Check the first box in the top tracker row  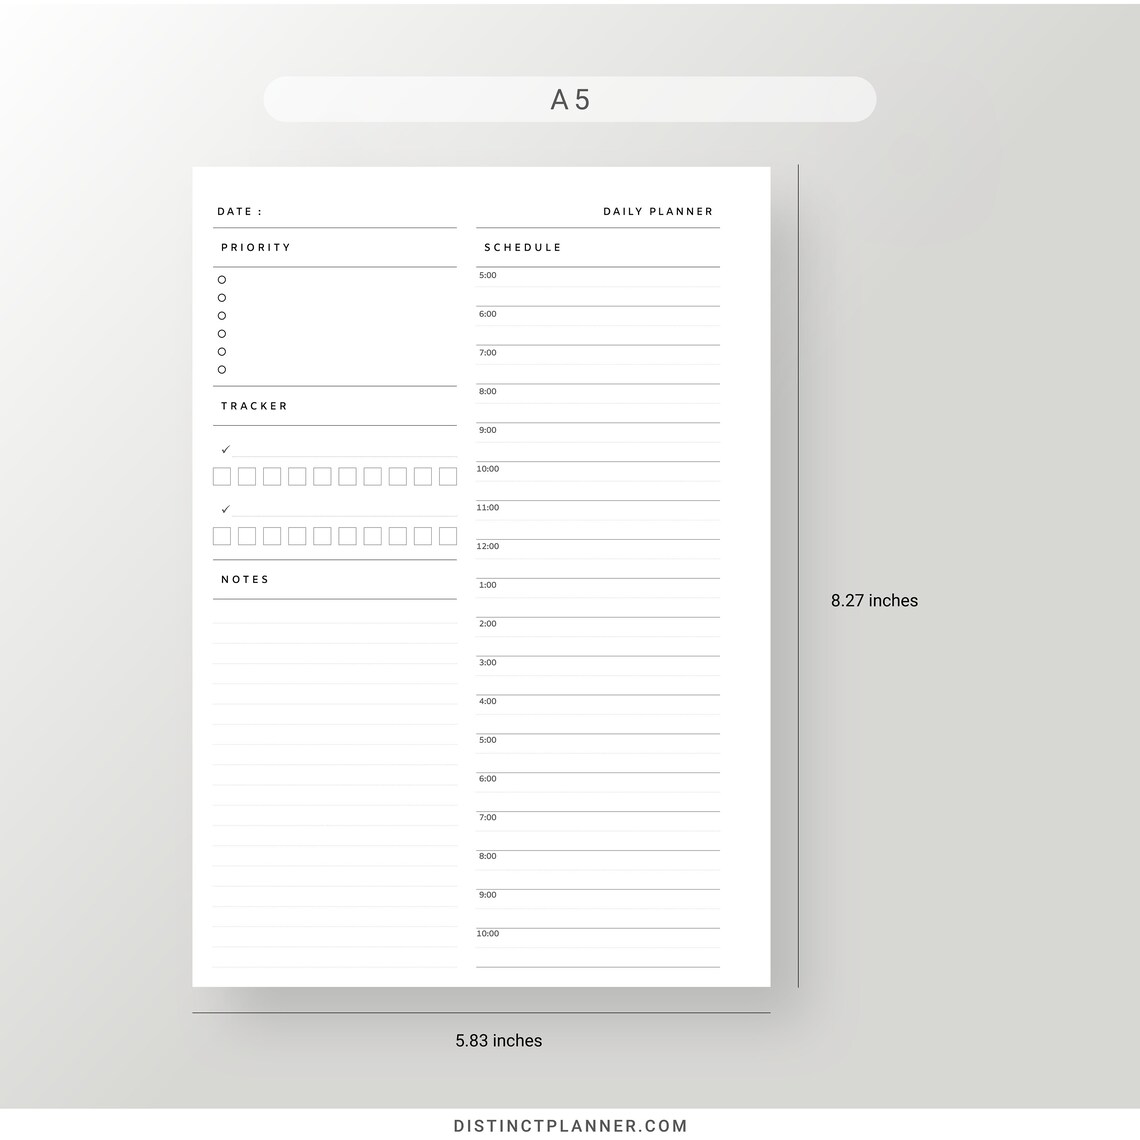pos(221,476)
